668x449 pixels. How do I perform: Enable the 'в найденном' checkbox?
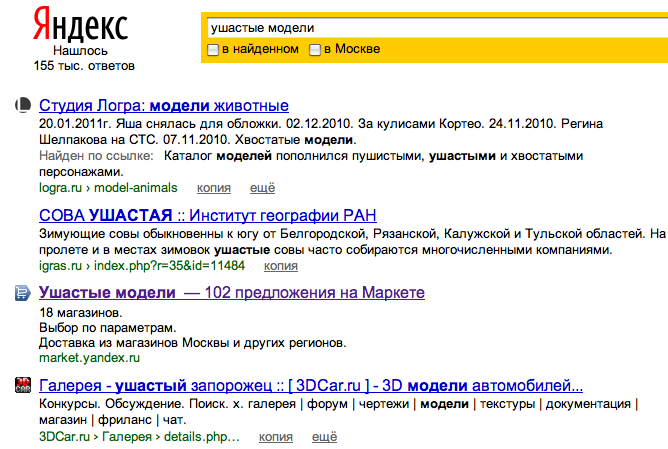click(213, 50)
